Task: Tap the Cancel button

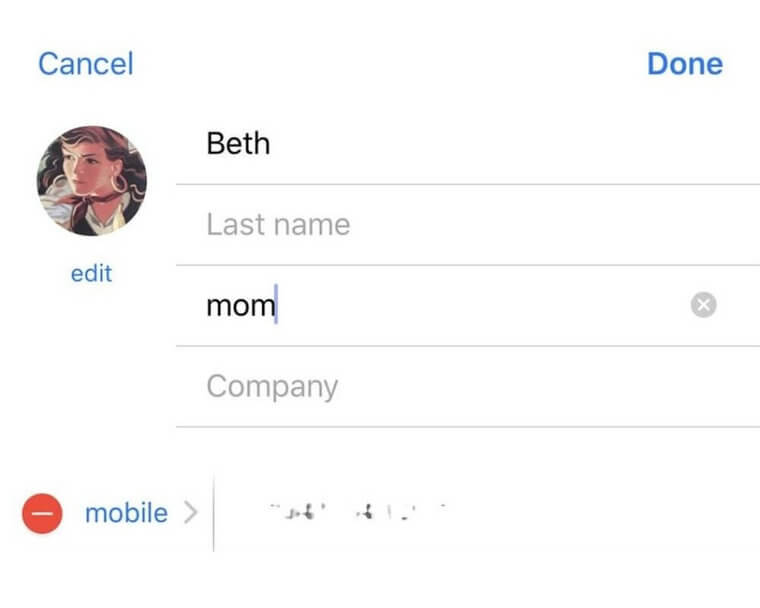Action: (86, 64)
